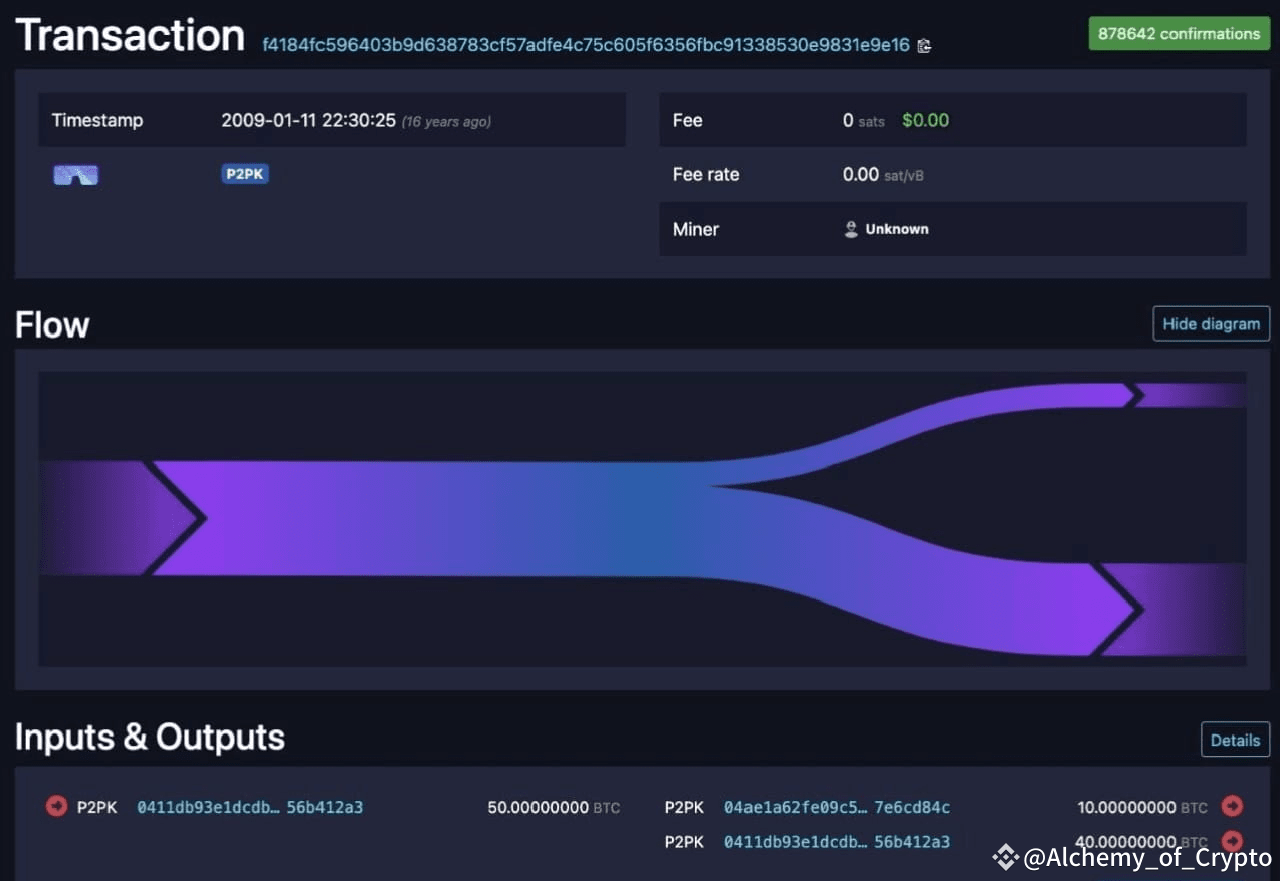Toggle the flow diagram via Hide diagram

pos(1211,323)
